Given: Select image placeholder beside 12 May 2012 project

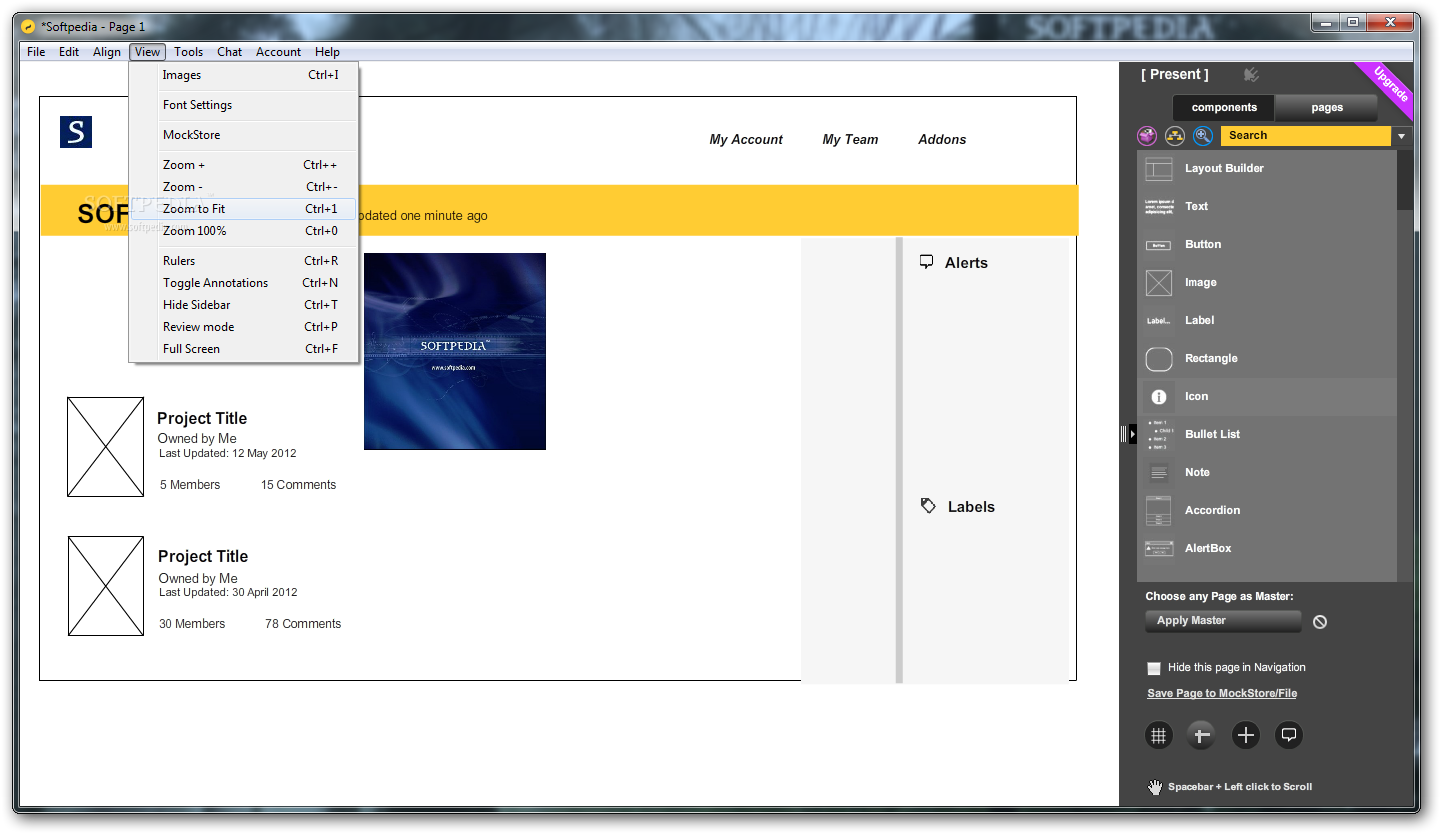Looking at the screenshot, I should (x=105, y=447).
